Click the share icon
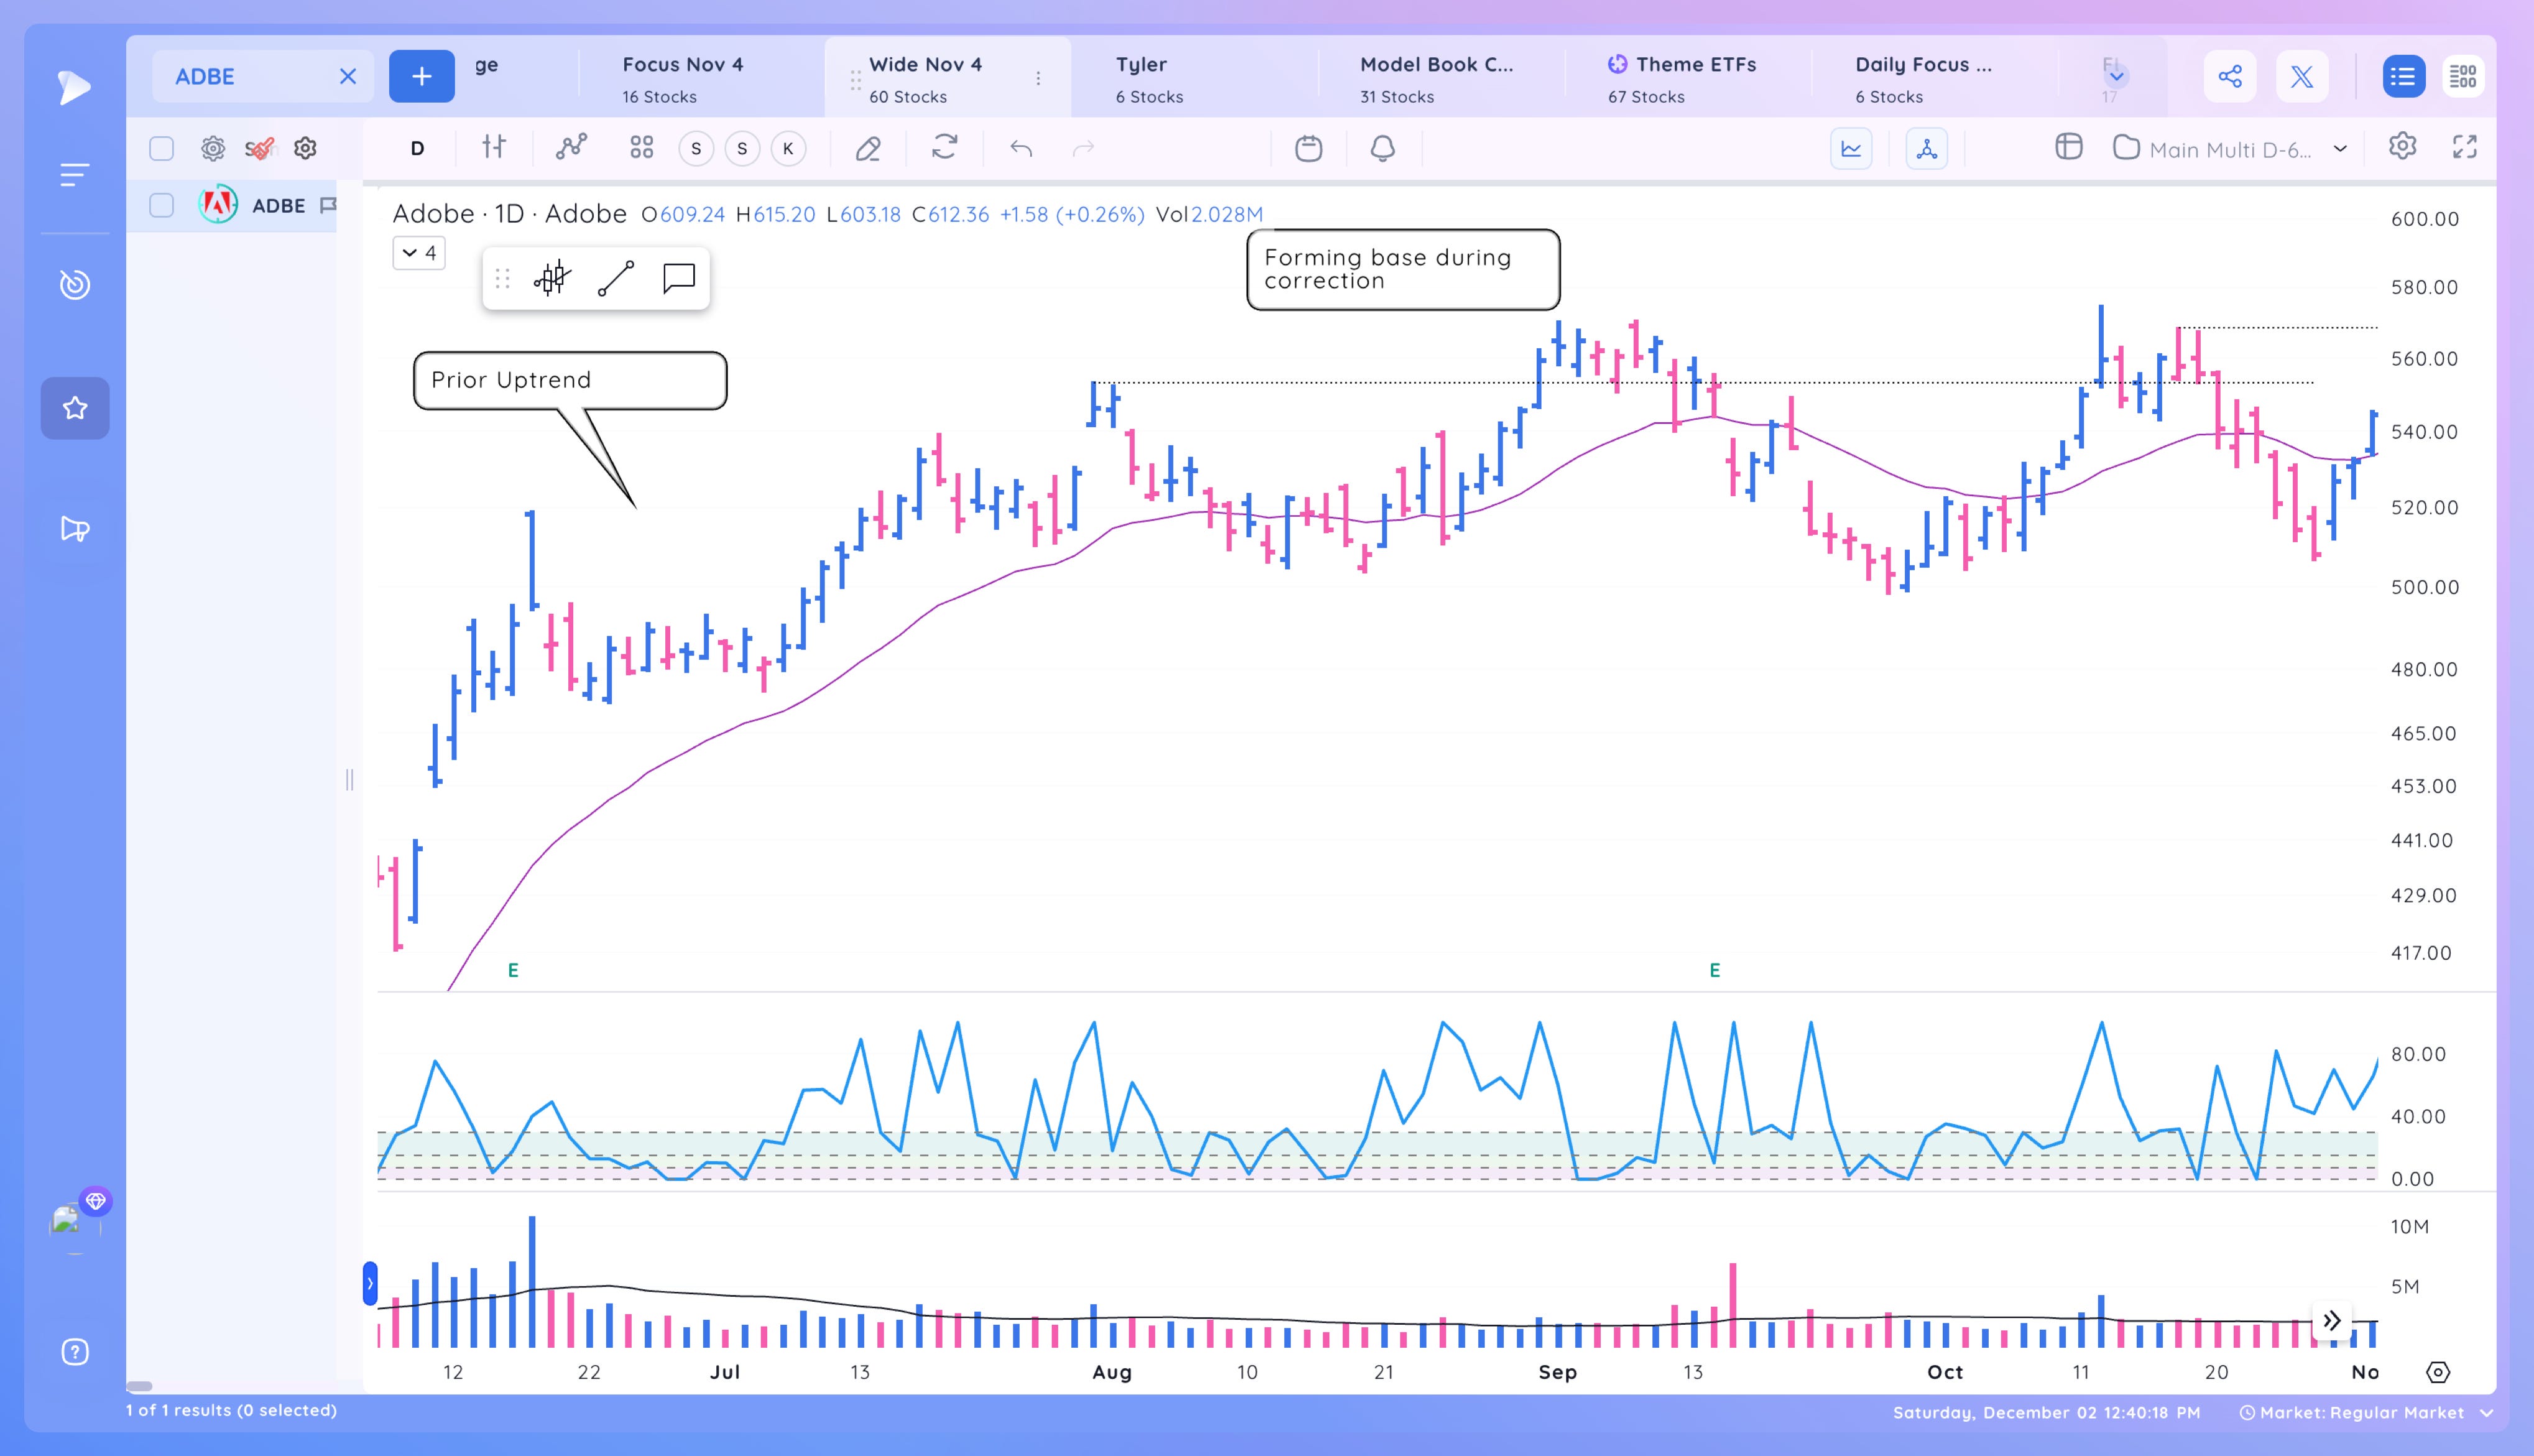 pyautogui.click(x=2230, y=76)
